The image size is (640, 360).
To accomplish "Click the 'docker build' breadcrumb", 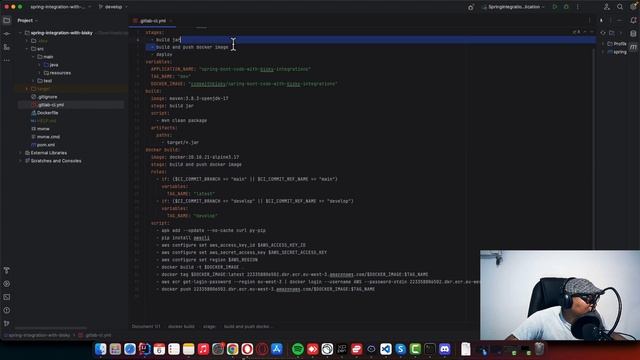I will pos(181,327).
